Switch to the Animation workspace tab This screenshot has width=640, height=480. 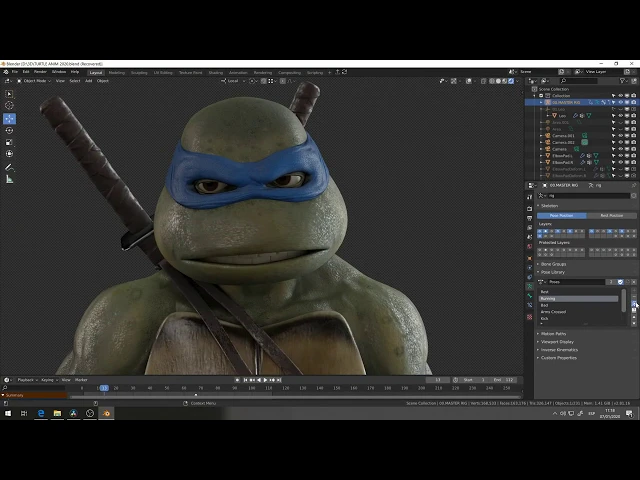[x=238, y=73]
